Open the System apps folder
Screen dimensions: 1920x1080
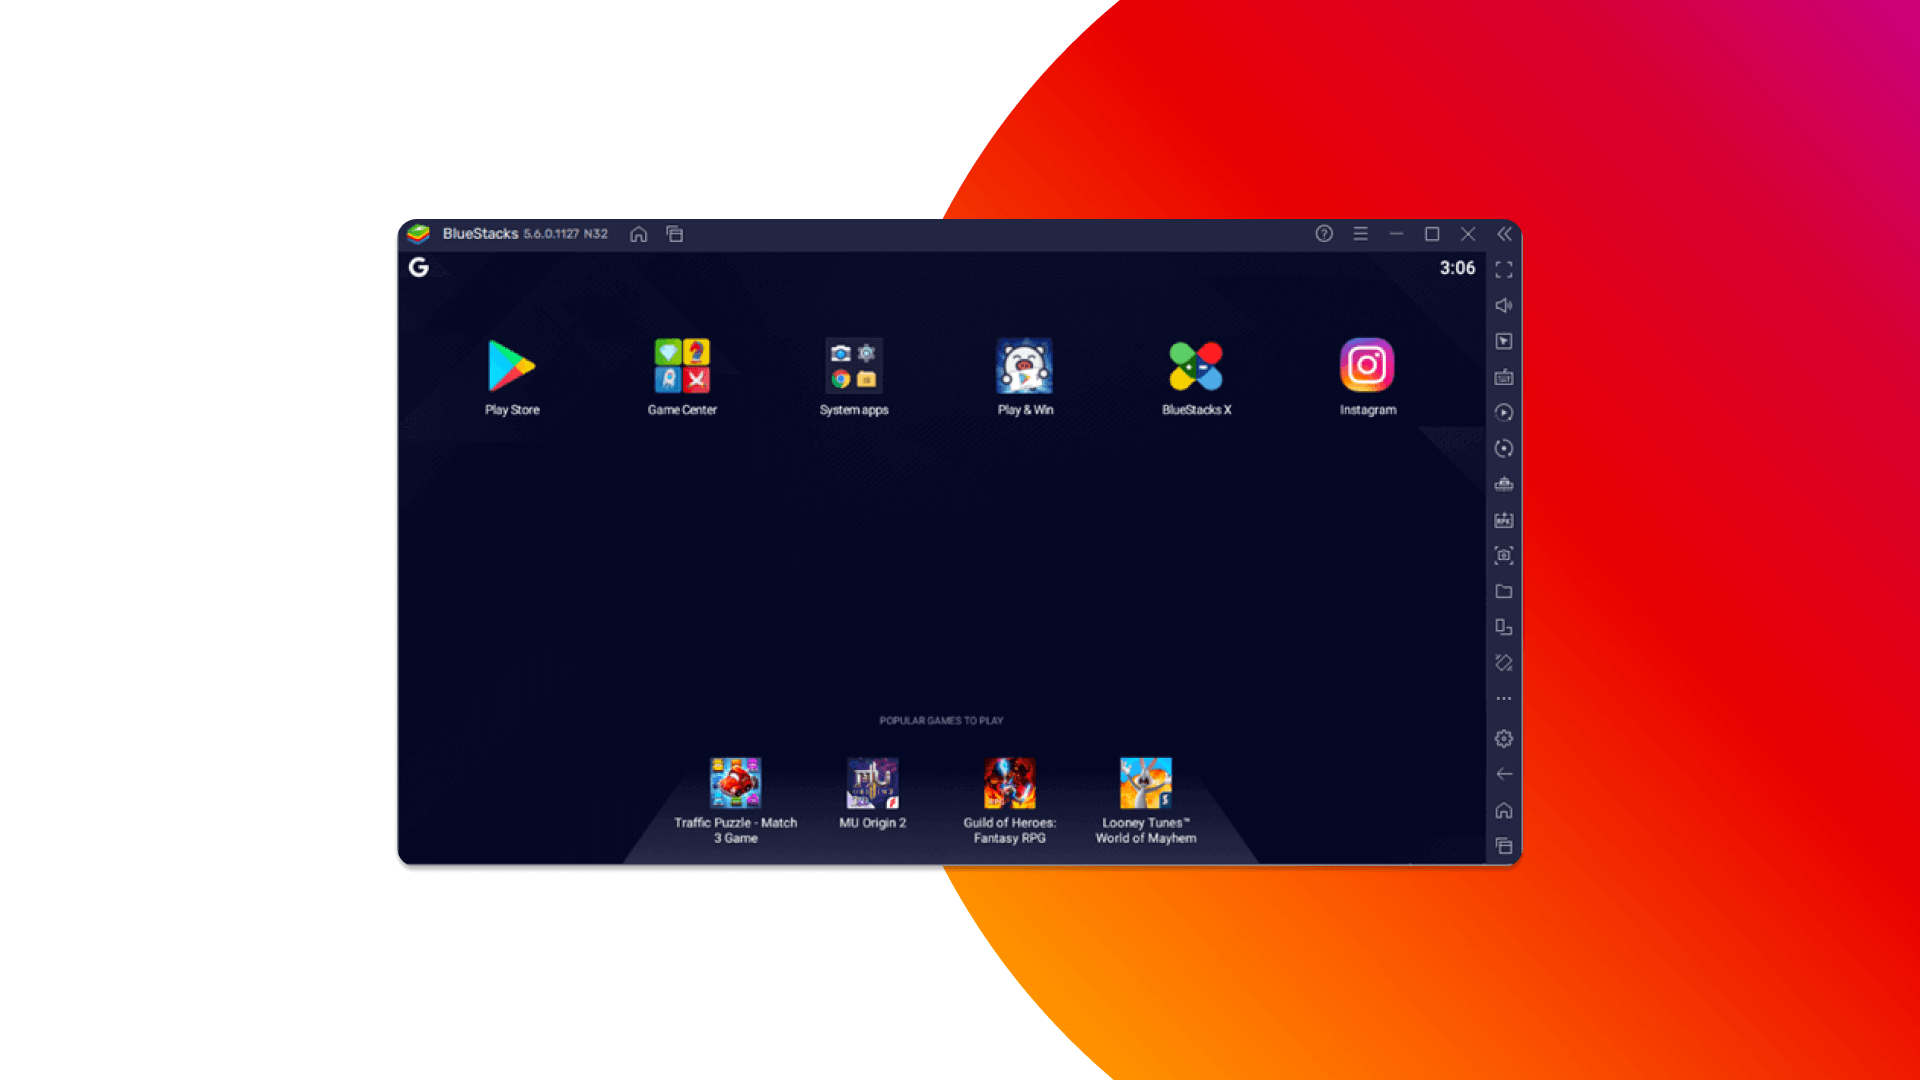point(854,366)
